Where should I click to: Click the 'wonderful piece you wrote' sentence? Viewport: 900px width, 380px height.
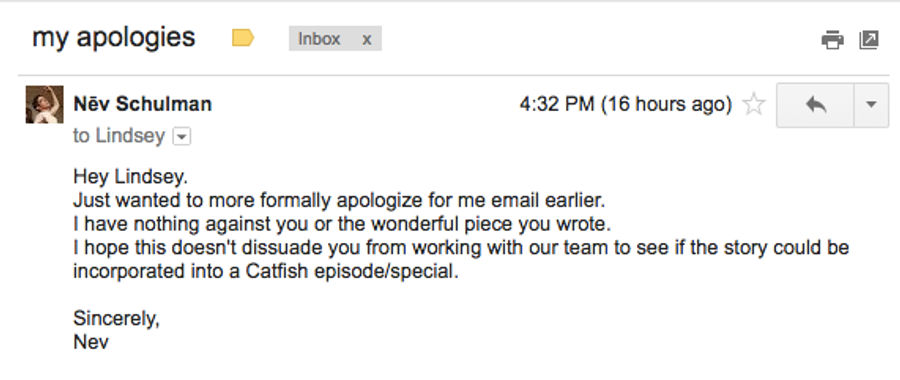pyautogui.click(x=342, y=224)
